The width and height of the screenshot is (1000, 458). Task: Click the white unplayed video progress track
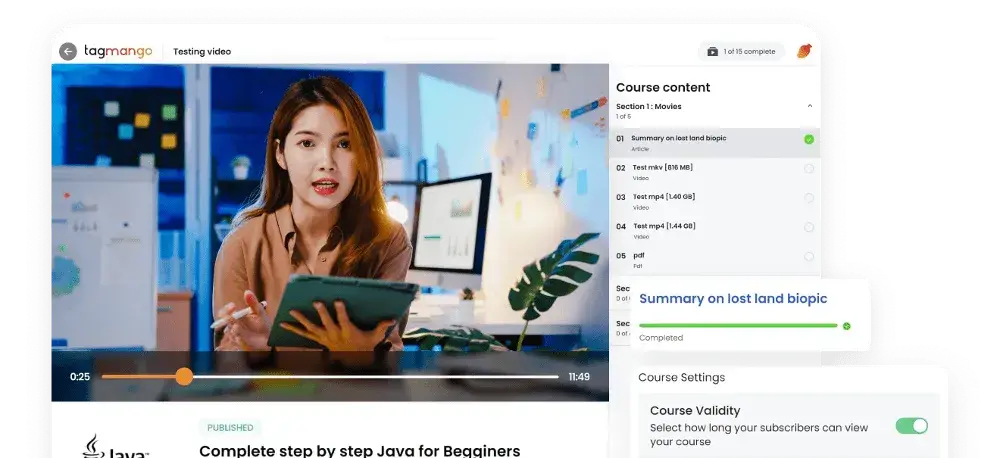(376, 376)
